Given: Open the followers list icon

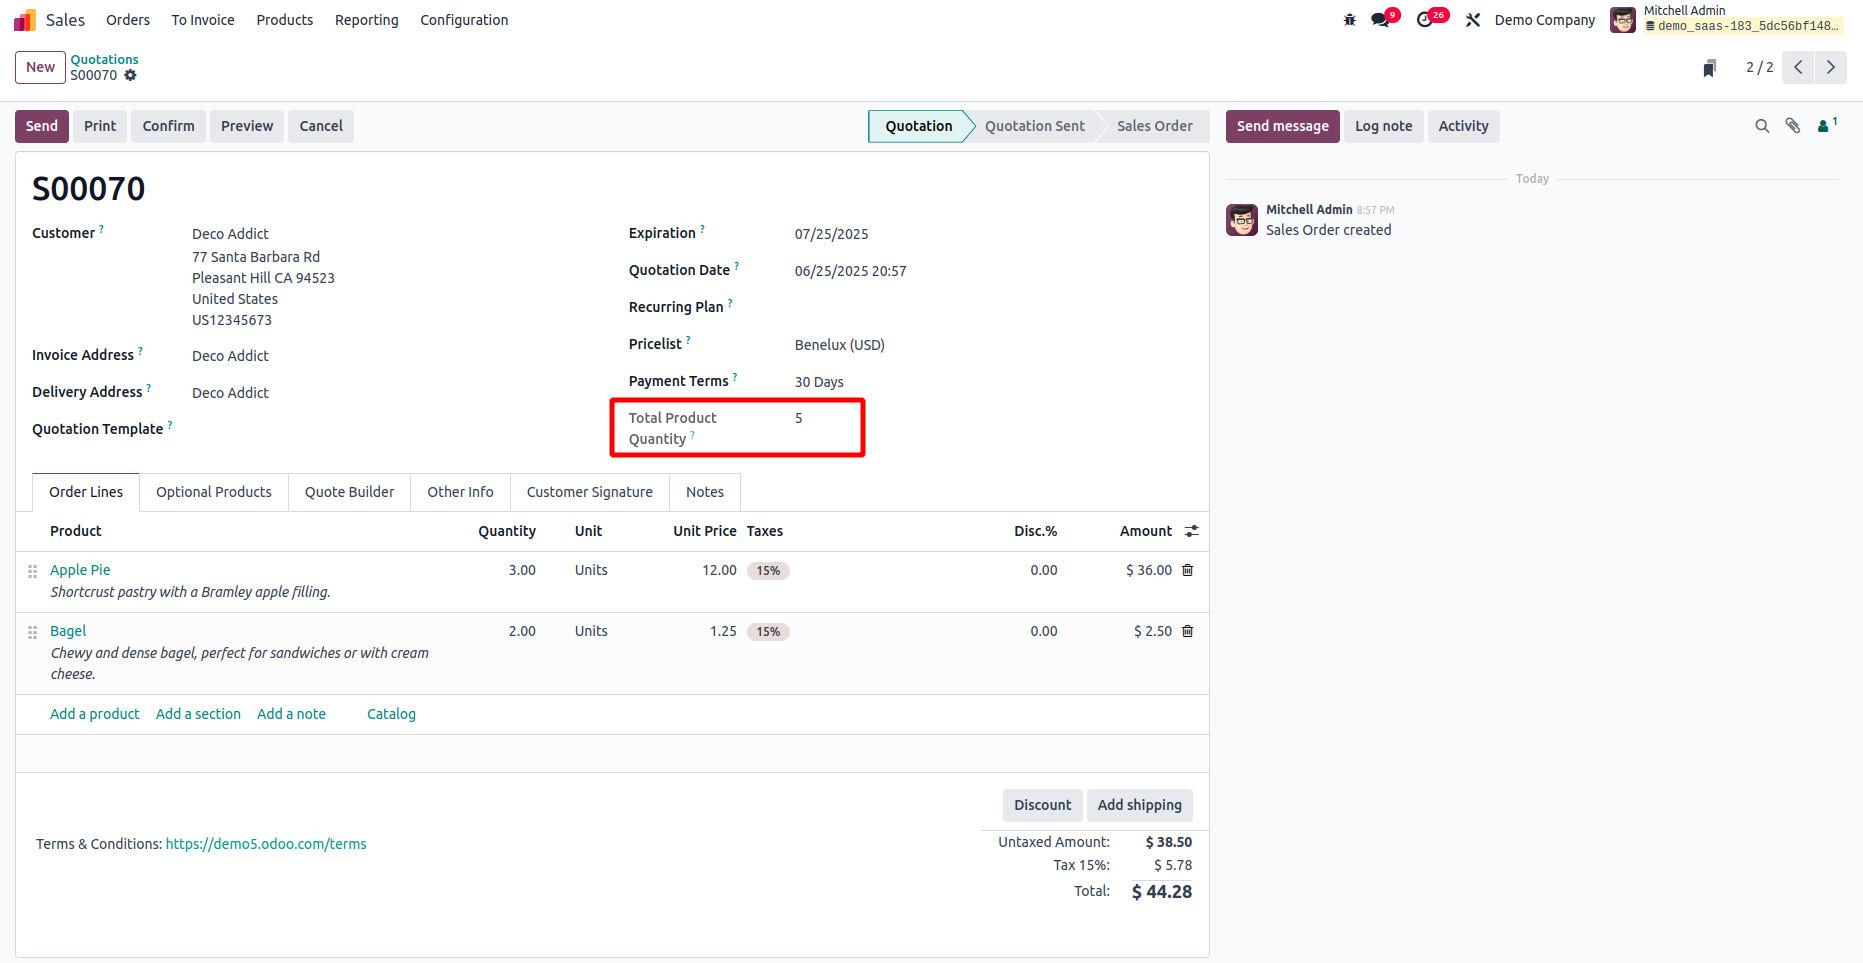Looking at the screenshot, I should coord(1825,126).
